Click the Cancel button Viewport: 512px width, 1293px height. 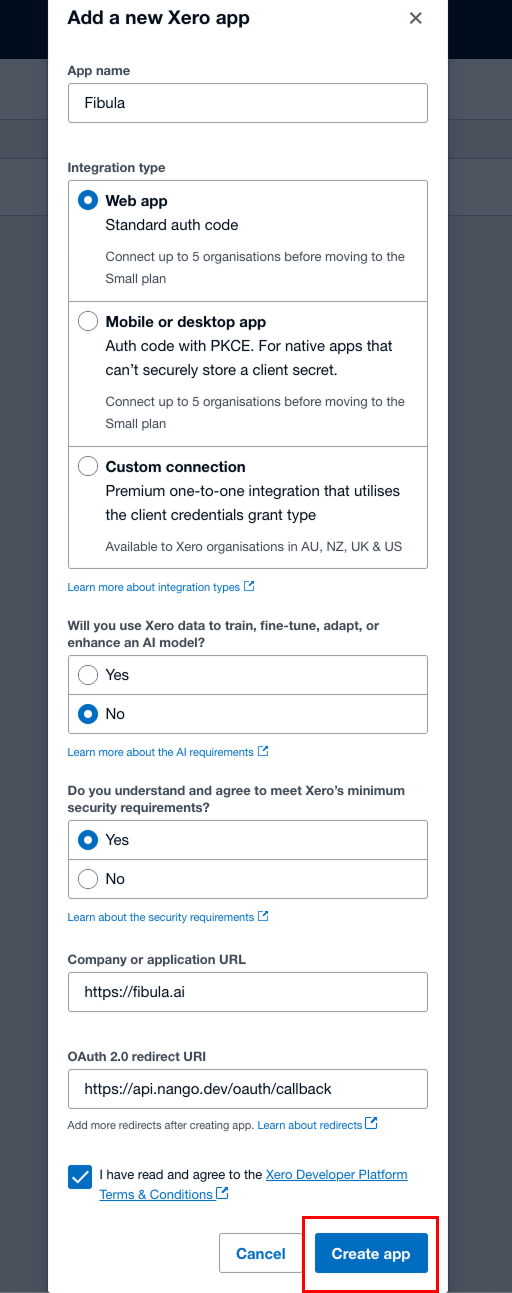[261, 1254]
